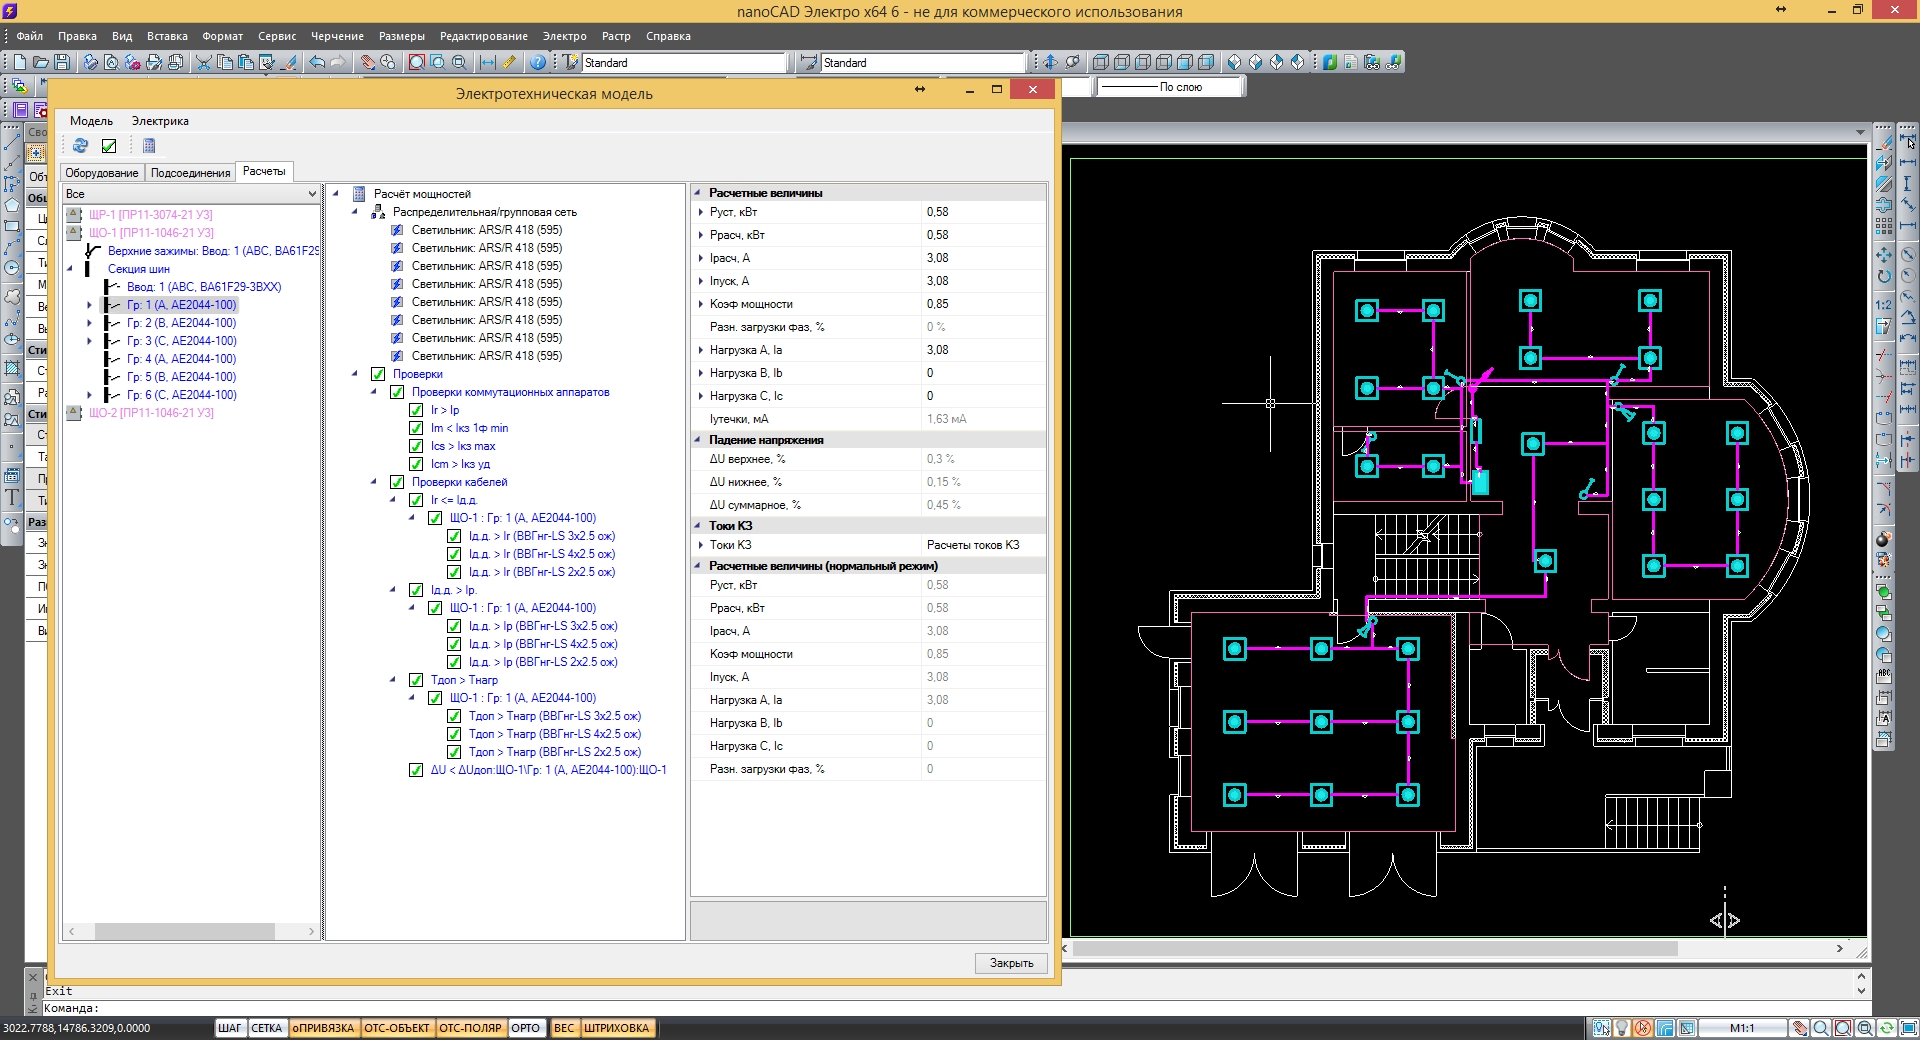
Task: Click the blue Help question mark icon
Action: (538, 62)
